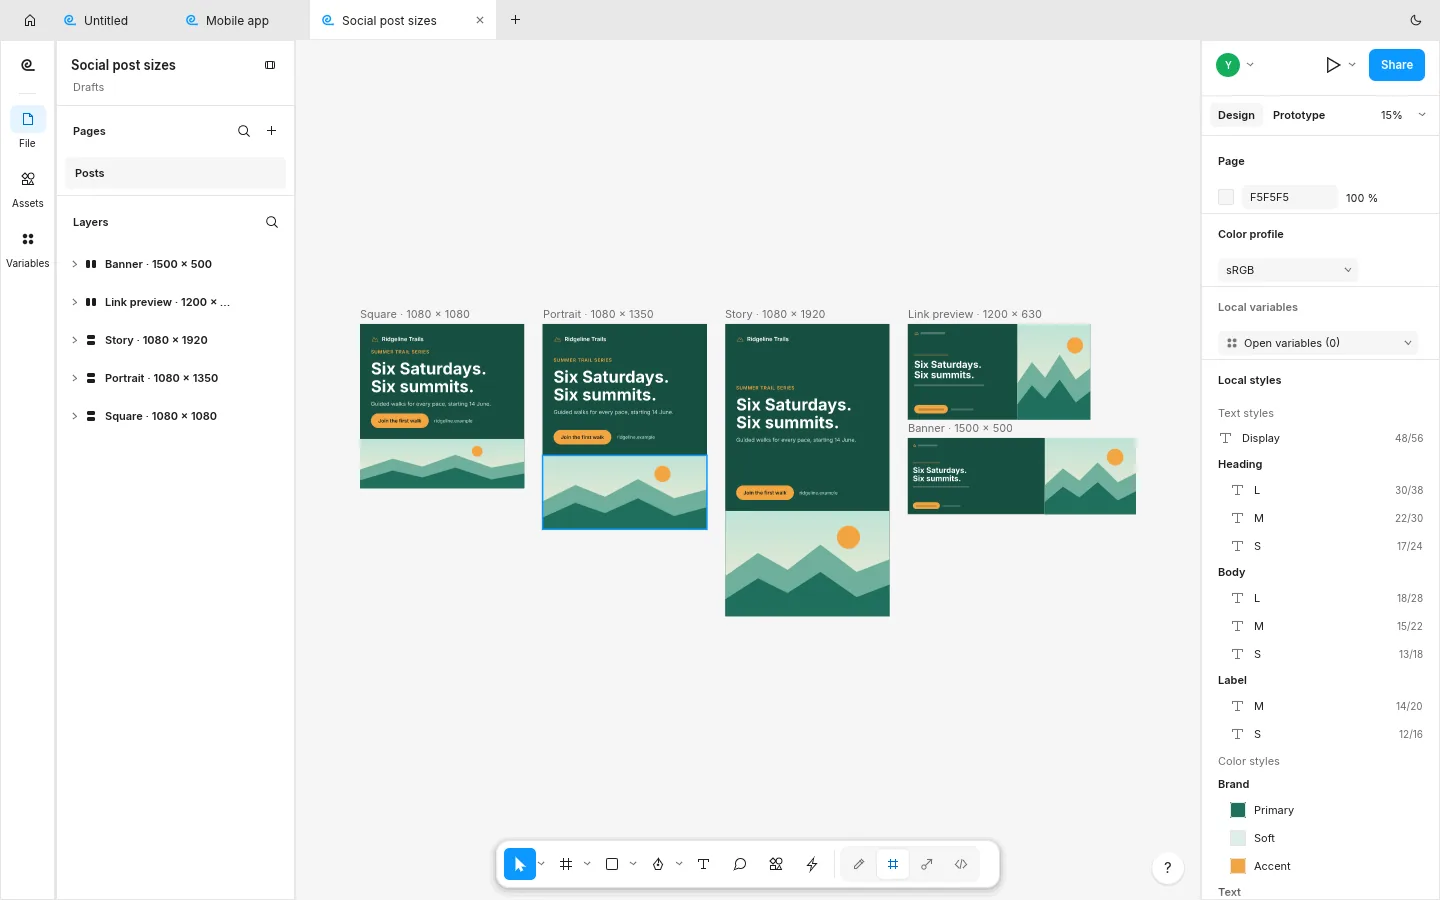Toggle the sidebar collapse icon near title
This screenshot has width=1440, height=900.
[270, 65]
